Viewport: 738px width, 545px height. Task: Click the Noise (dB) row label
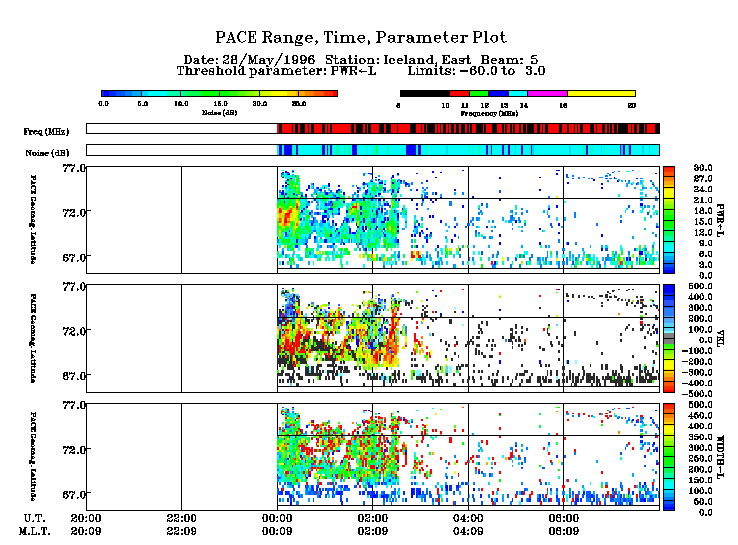45,152
